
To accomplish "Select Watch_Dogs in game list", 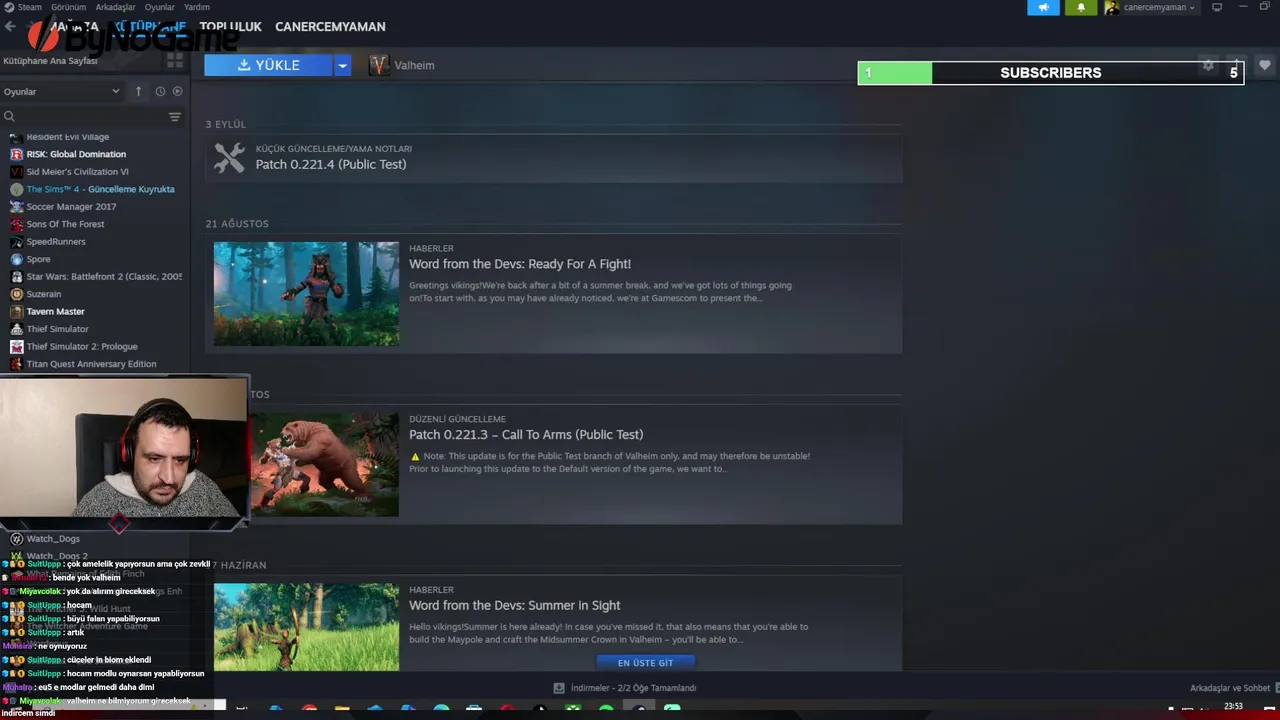I will click(x=53, y=539).
